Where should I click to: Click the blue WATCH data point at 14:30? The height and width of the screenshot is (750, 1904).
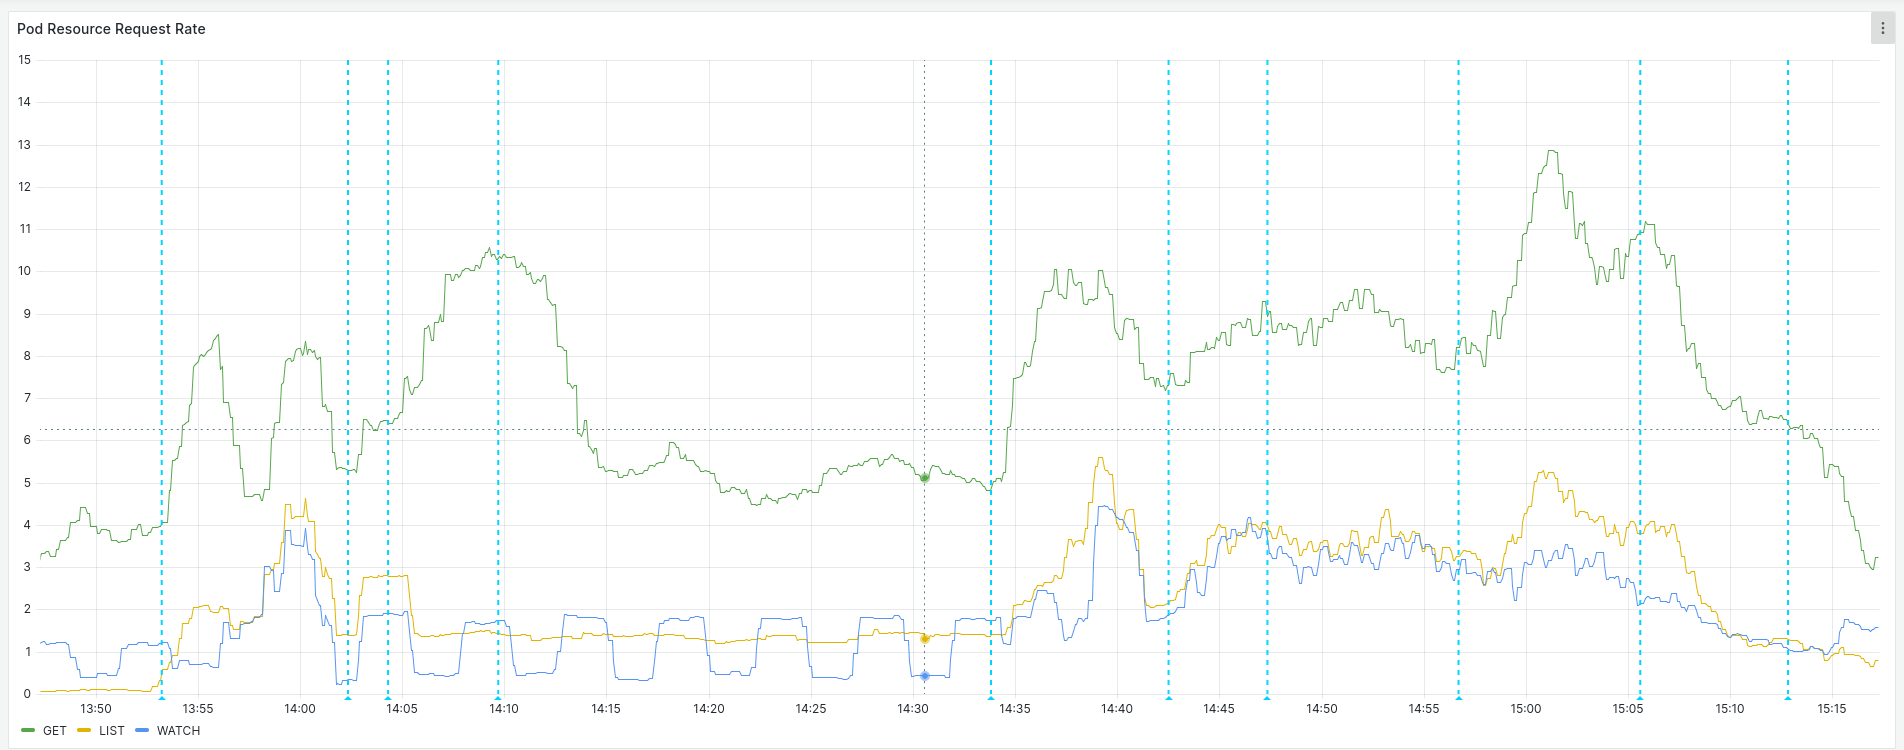tap(924, 676)
